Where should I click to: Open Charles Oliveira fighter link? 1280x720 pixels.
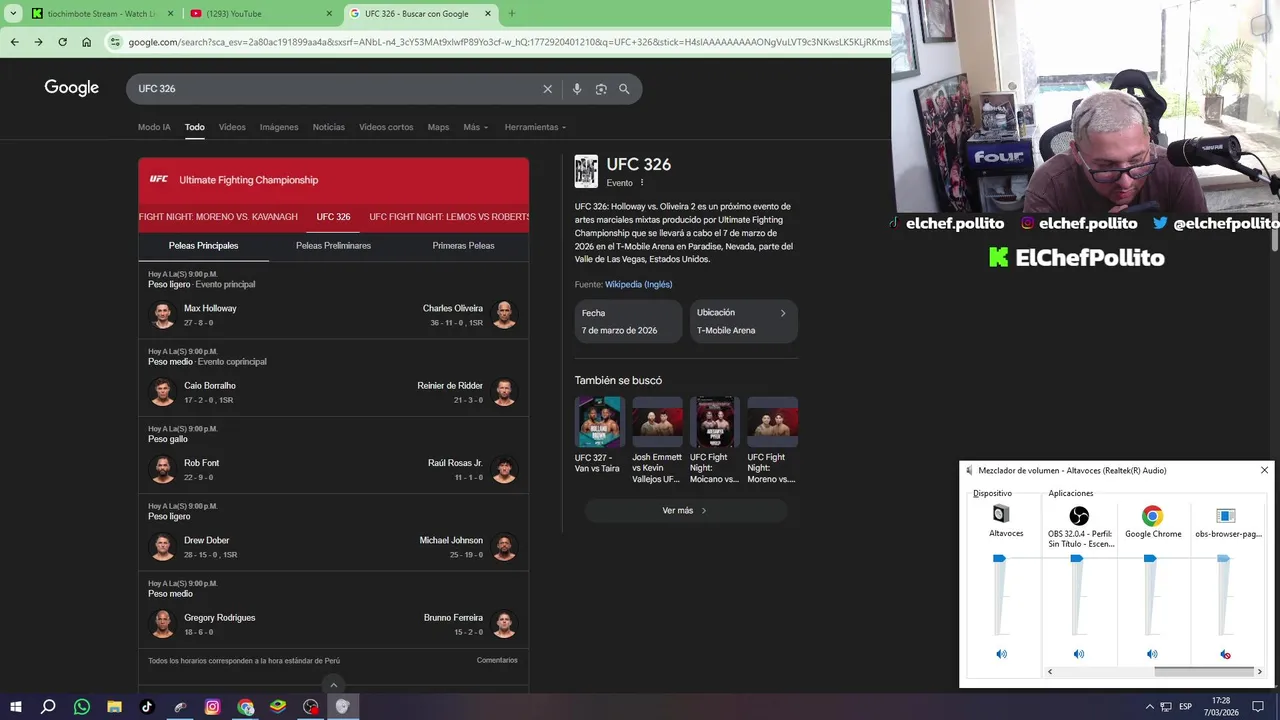click(452, 308)
